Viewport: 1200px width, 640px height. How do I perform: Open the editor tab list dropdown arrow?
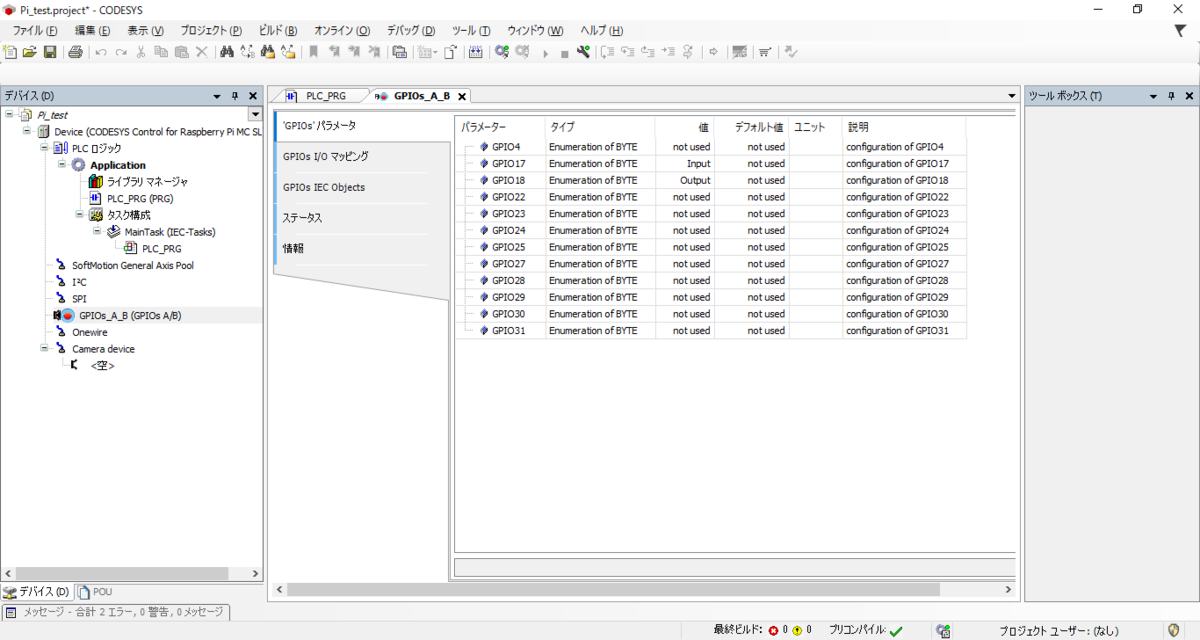tap(1012, 96)
